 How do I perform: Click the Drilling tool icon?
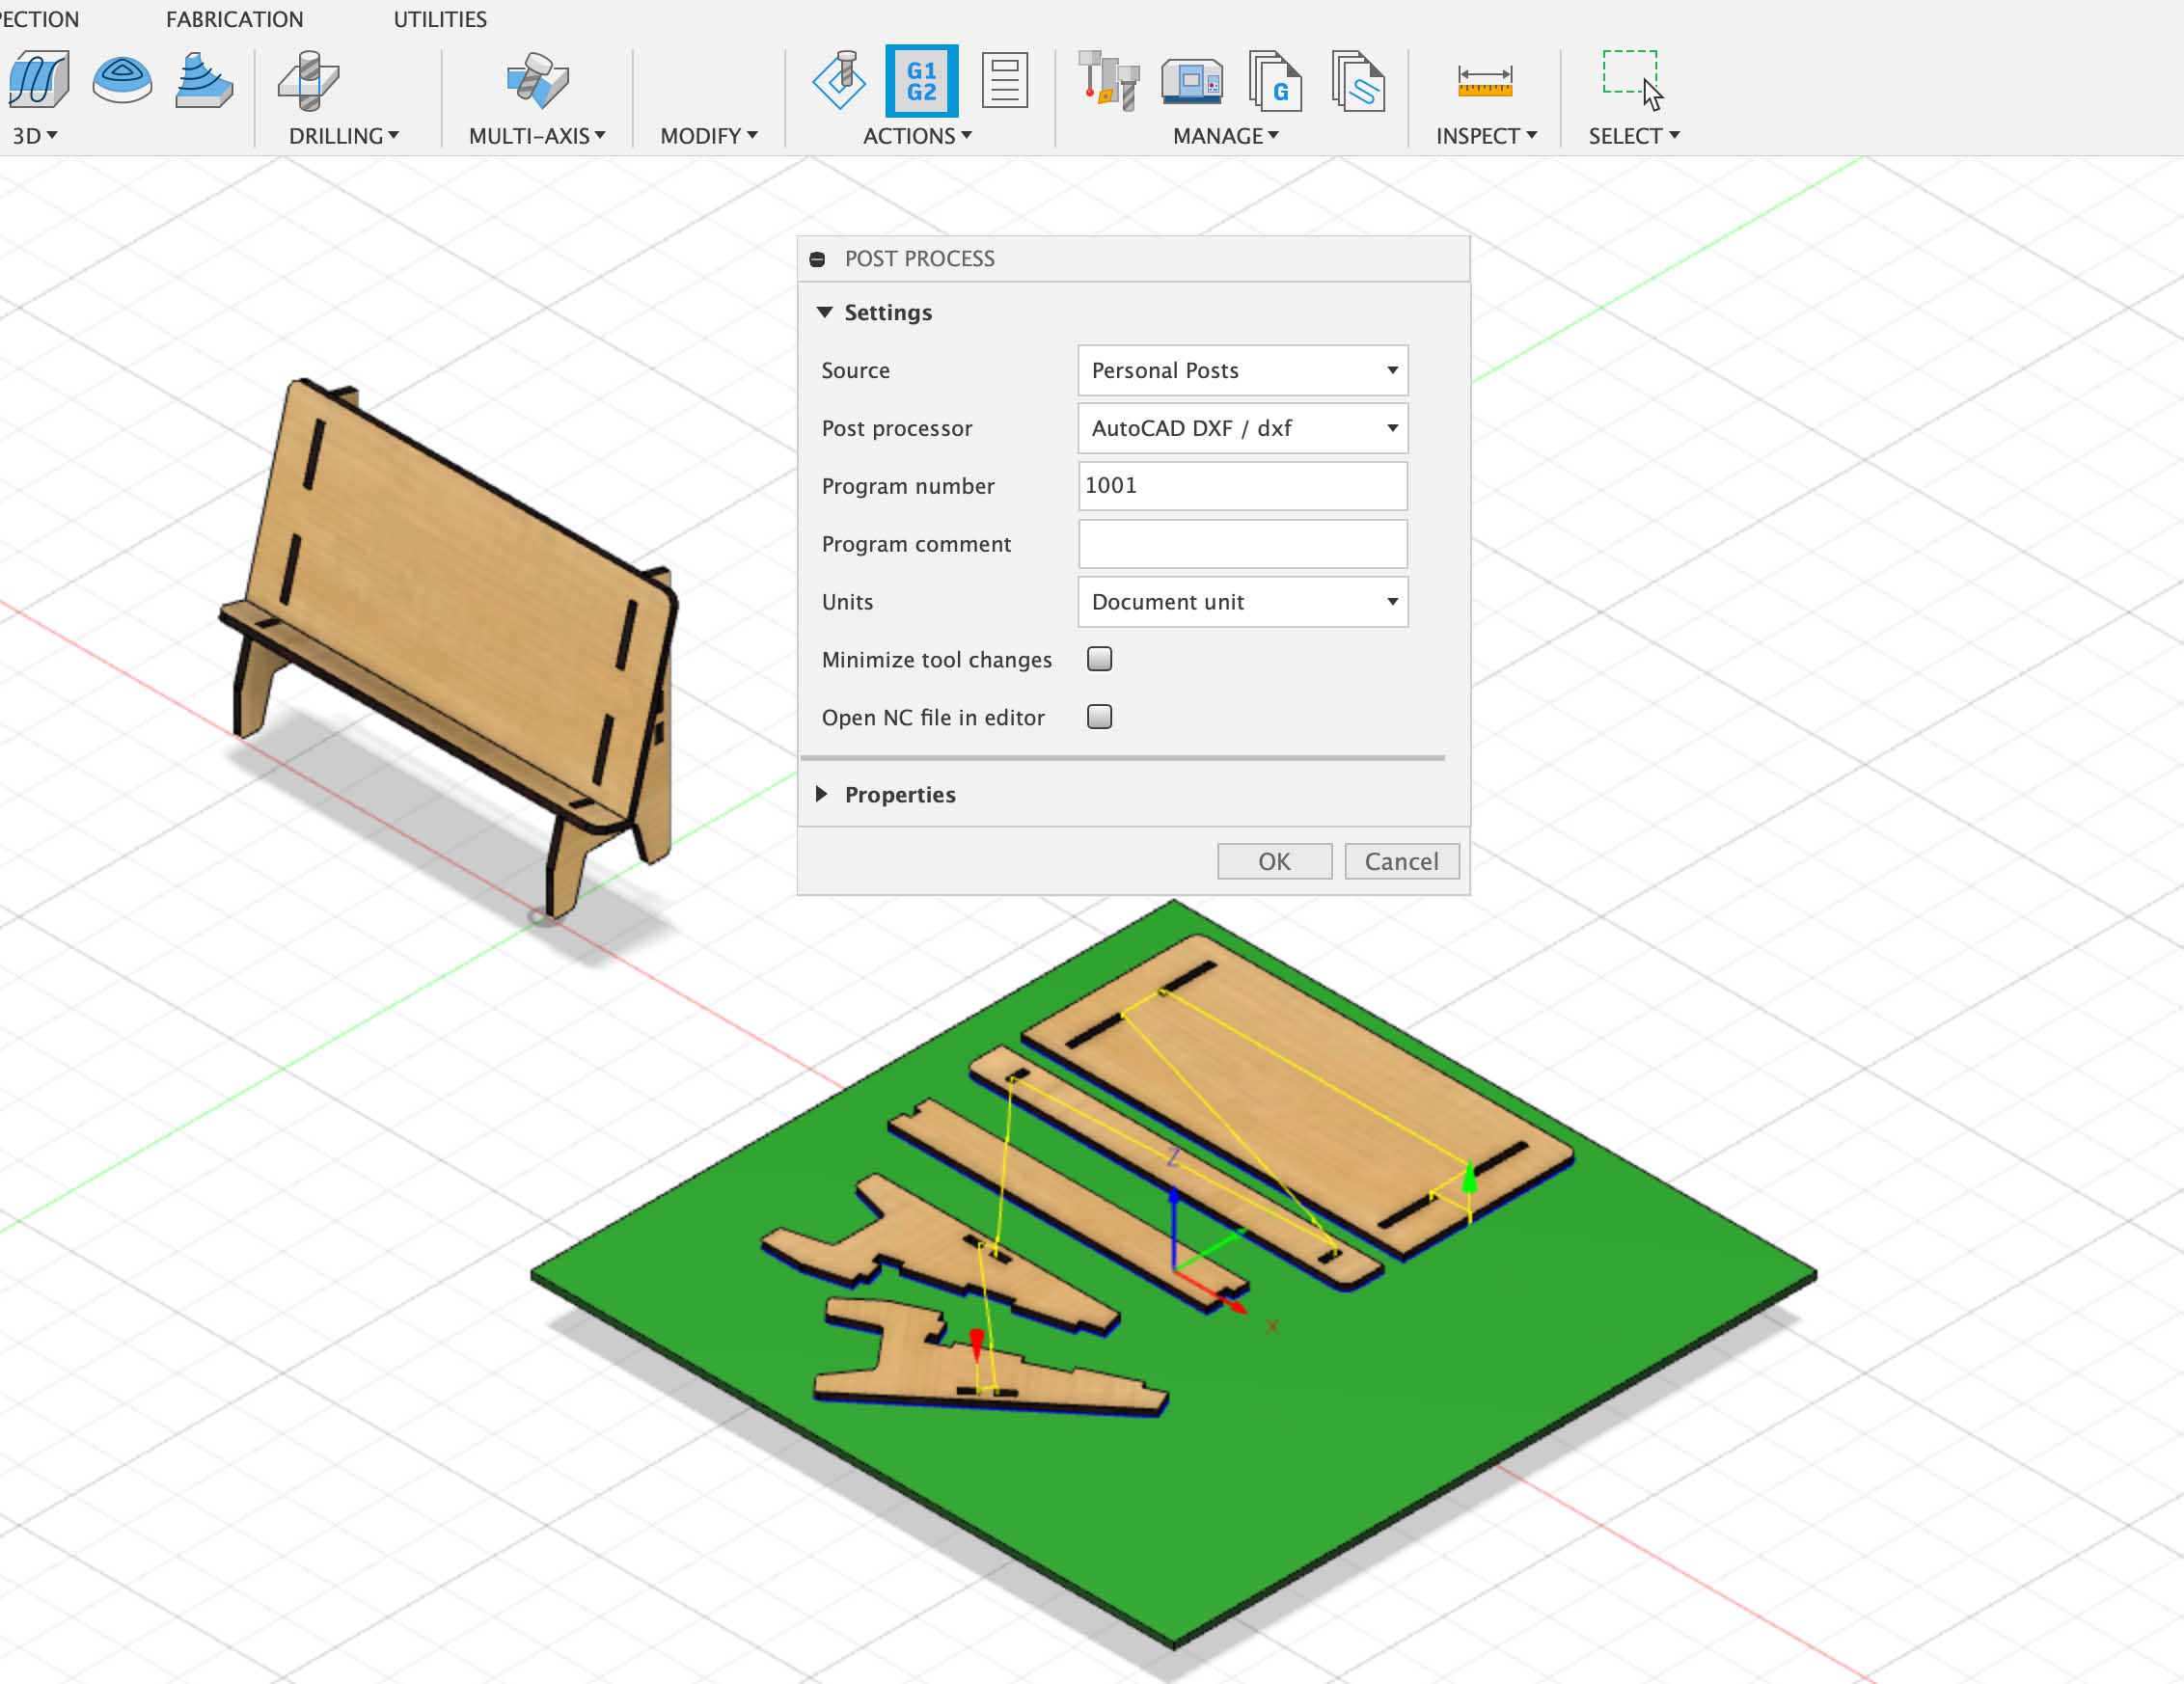click(309, 81)
